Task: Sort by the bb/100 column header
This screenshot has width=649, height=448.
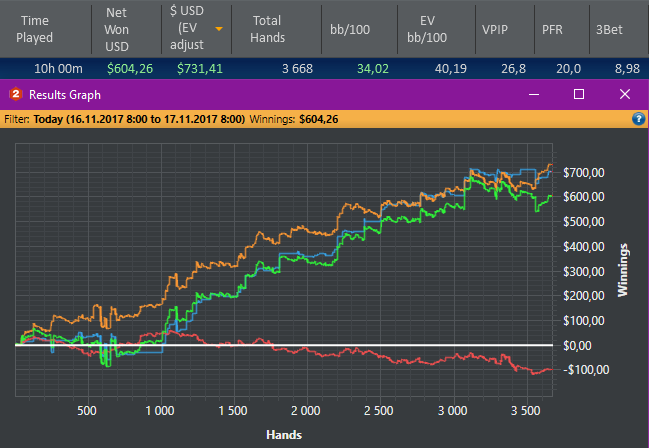Action: (x=350, y=29)
